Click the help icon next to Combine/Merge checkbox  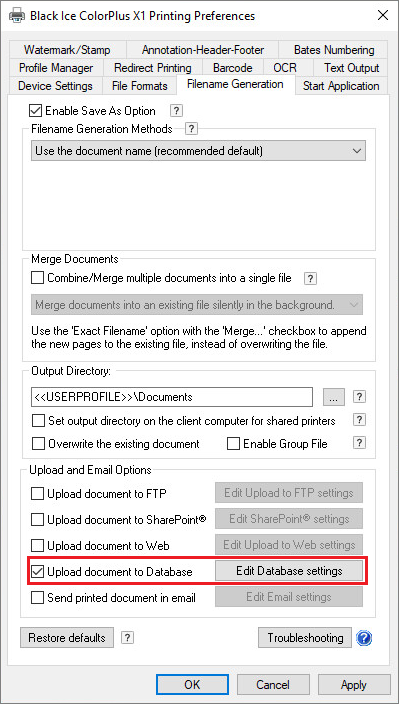point(310,278)
